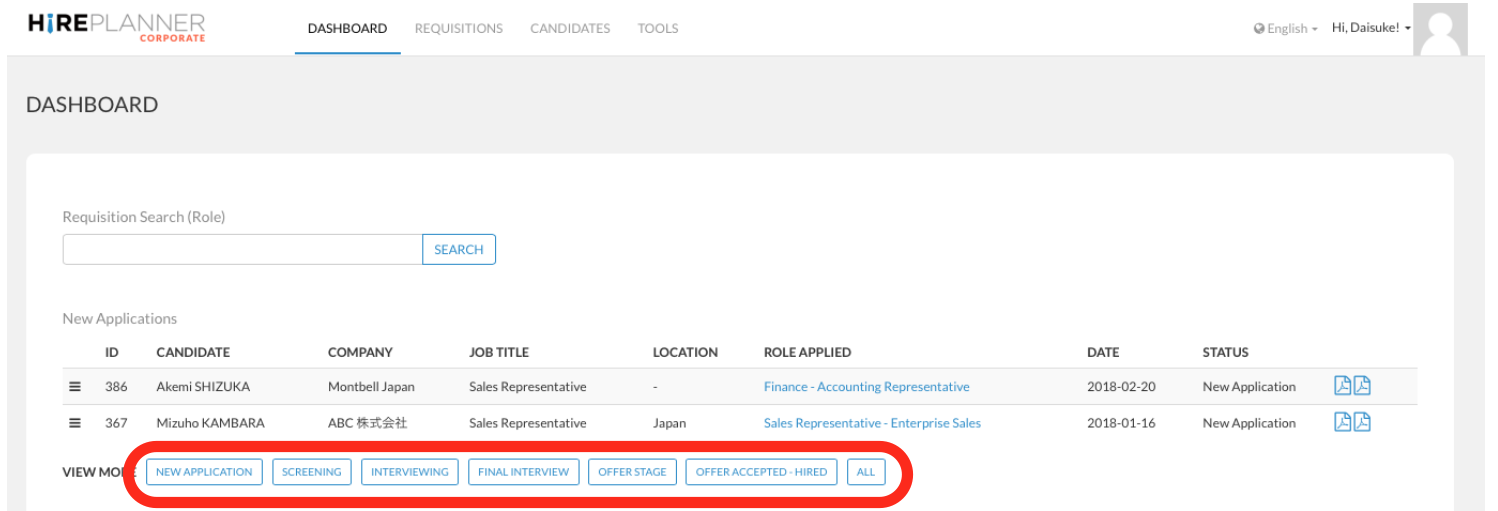1498x511 pixels.
Task: Click the Requisition Search input field
Action: point(242,250)
